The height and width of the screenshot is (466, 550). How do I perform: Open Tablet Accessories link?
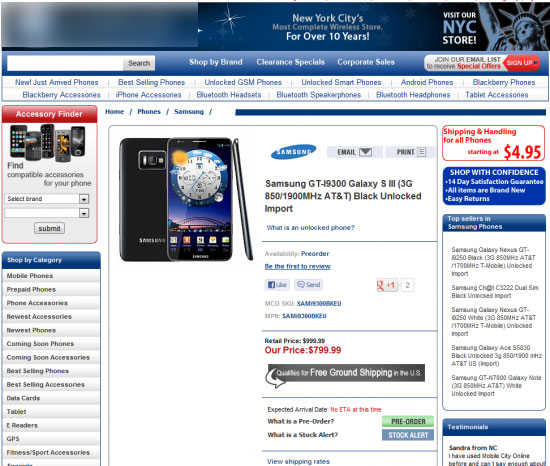(497, 95)
